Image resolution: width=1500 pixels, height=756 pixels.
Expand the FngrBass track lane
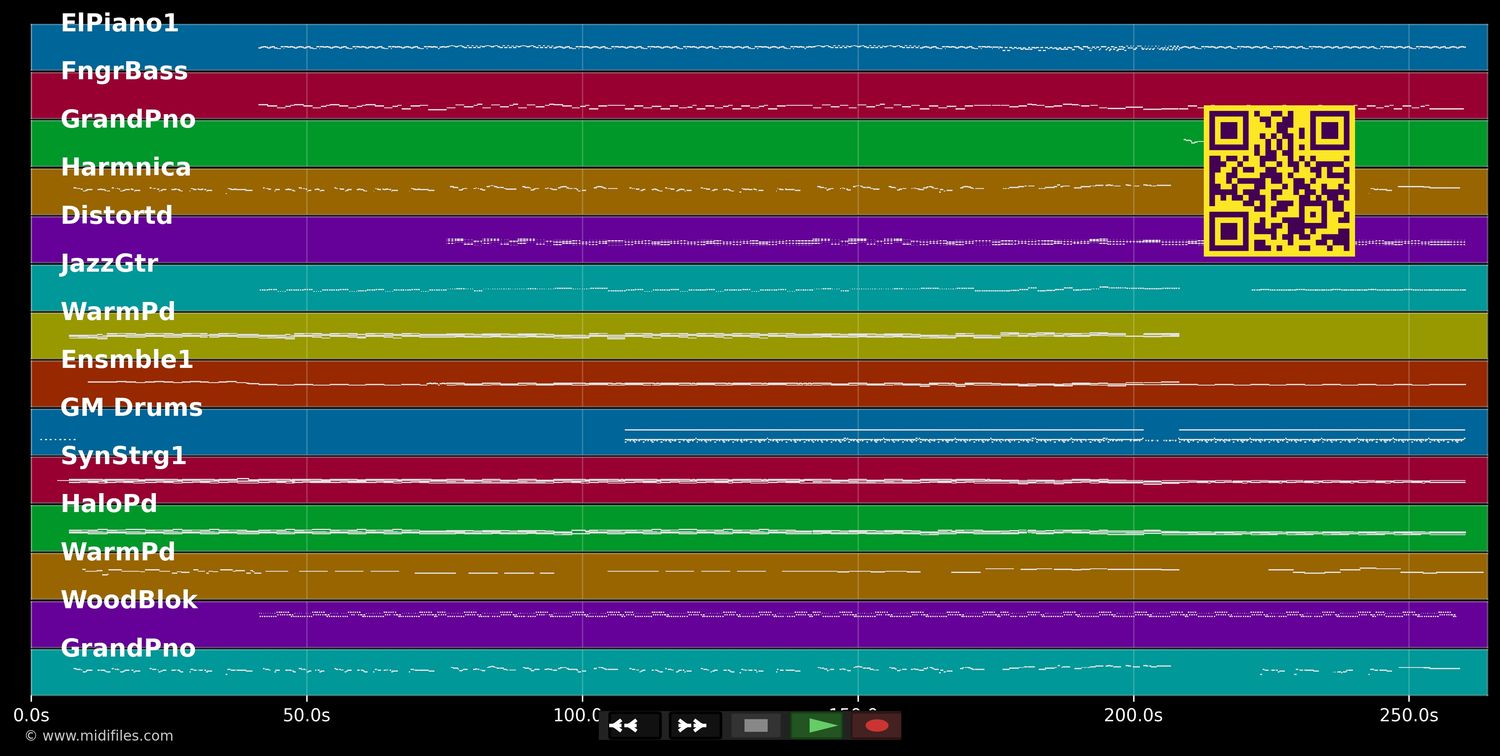click(x=124, y=71)
